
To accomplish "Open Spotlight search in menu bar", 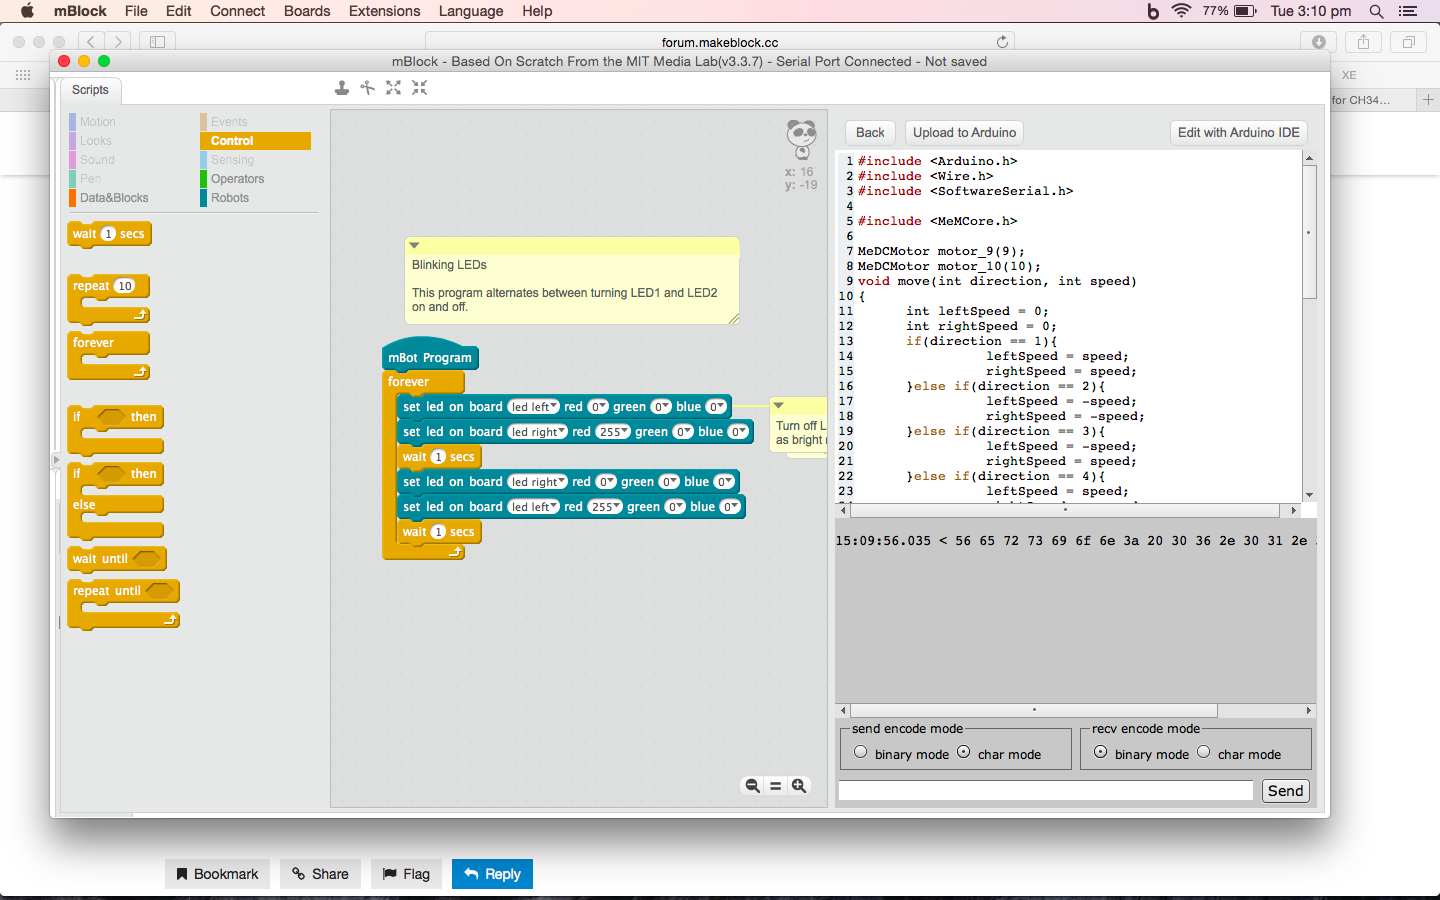I will [x=1377, y=11].
